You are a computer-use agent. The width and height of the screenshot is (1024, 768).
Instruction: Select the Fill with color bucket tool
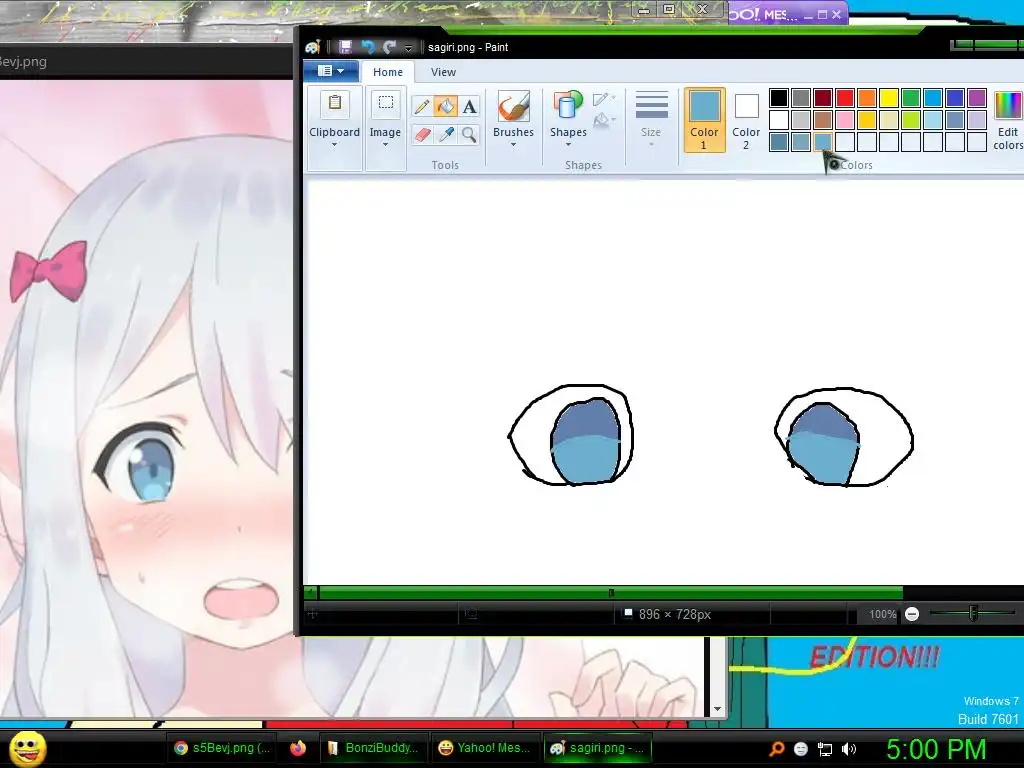pyautogui.click(x=446, y=106)
